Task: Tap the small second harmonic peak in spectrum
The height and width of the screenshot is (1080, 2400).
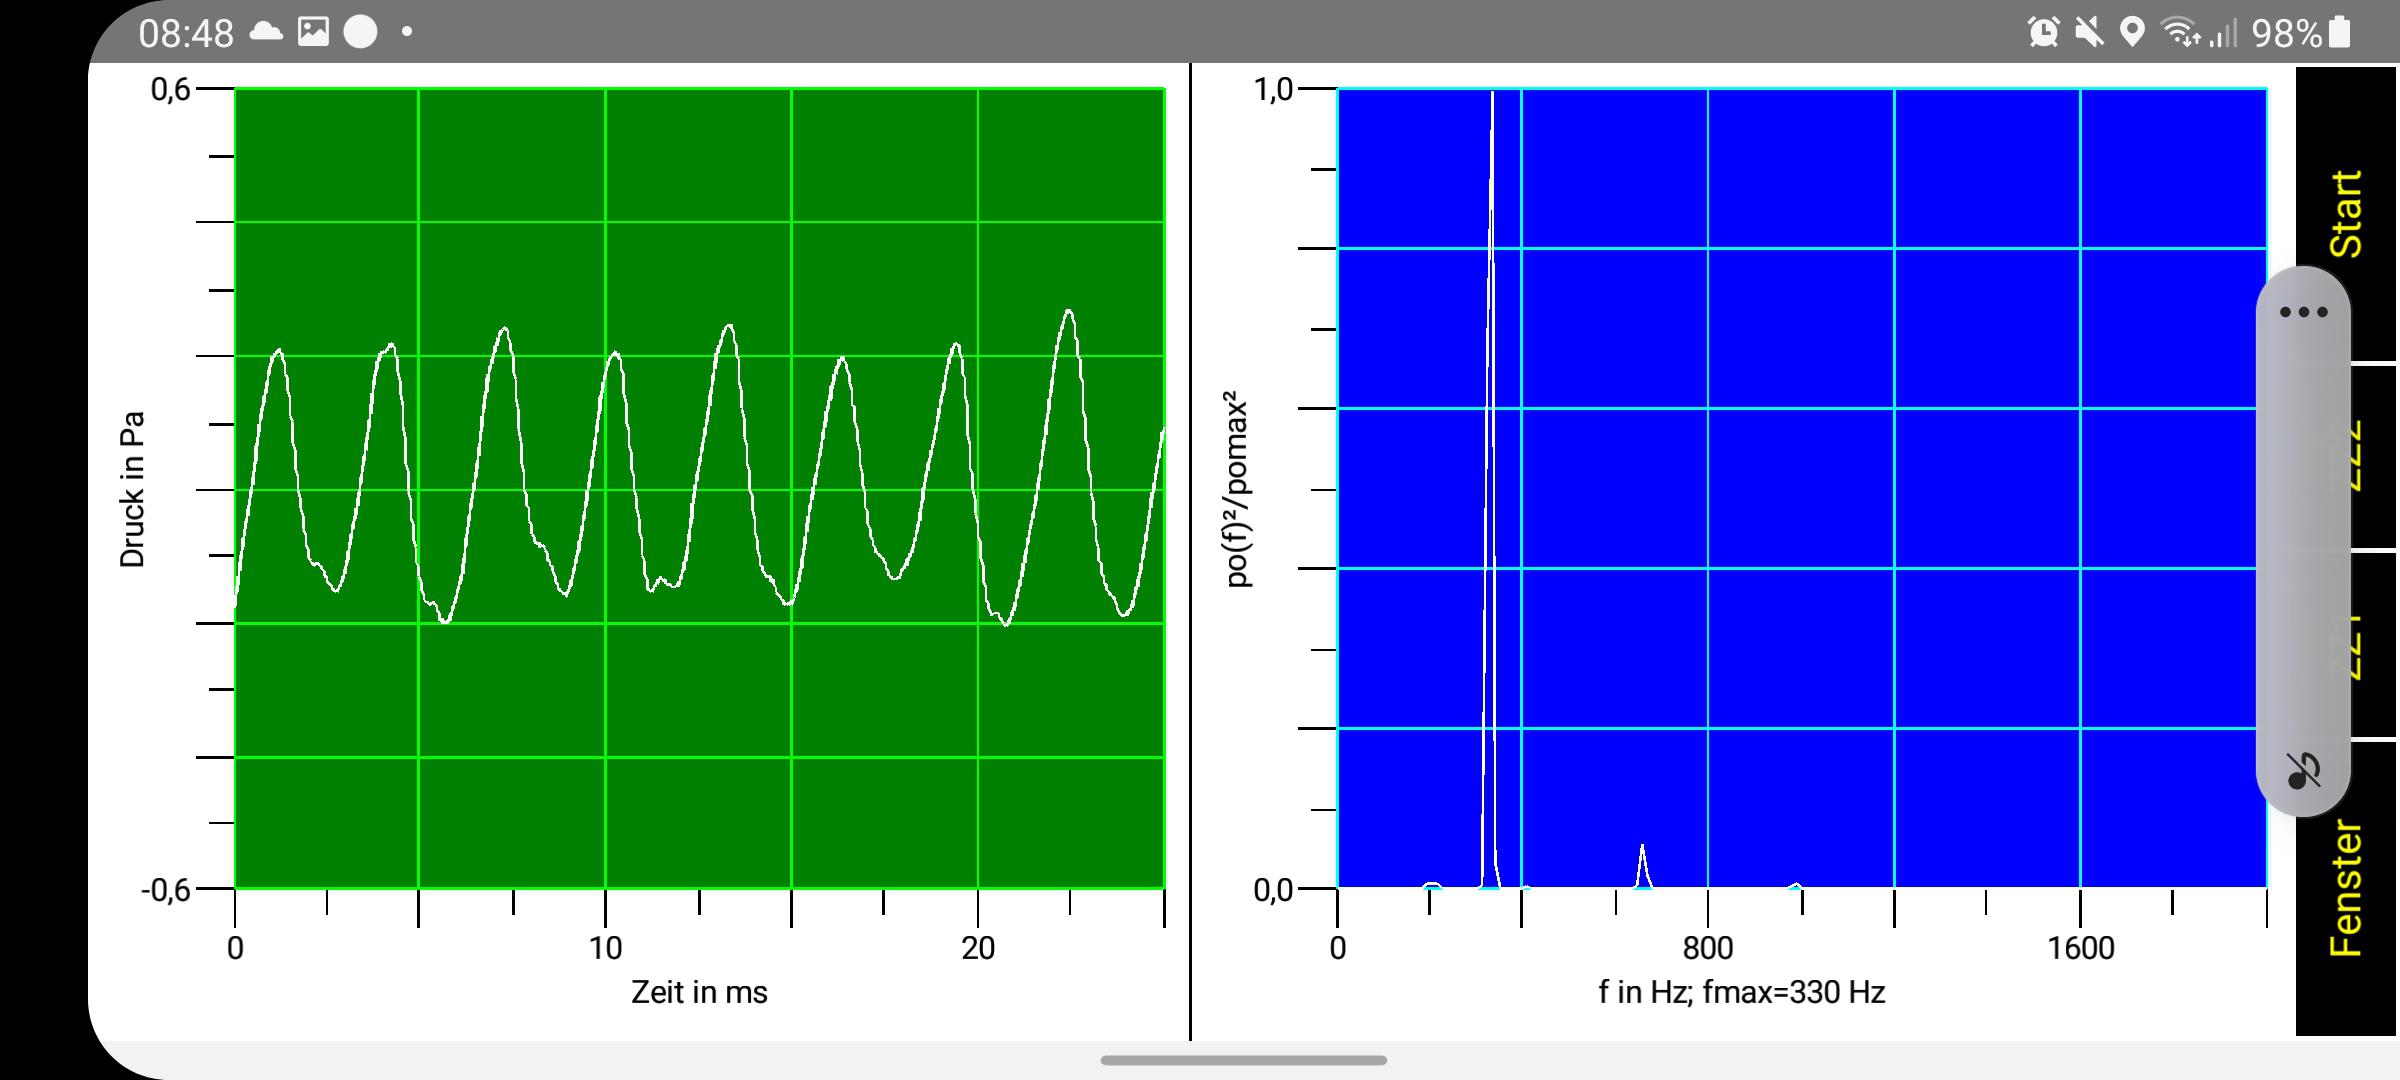Action: coord(1642,866)
